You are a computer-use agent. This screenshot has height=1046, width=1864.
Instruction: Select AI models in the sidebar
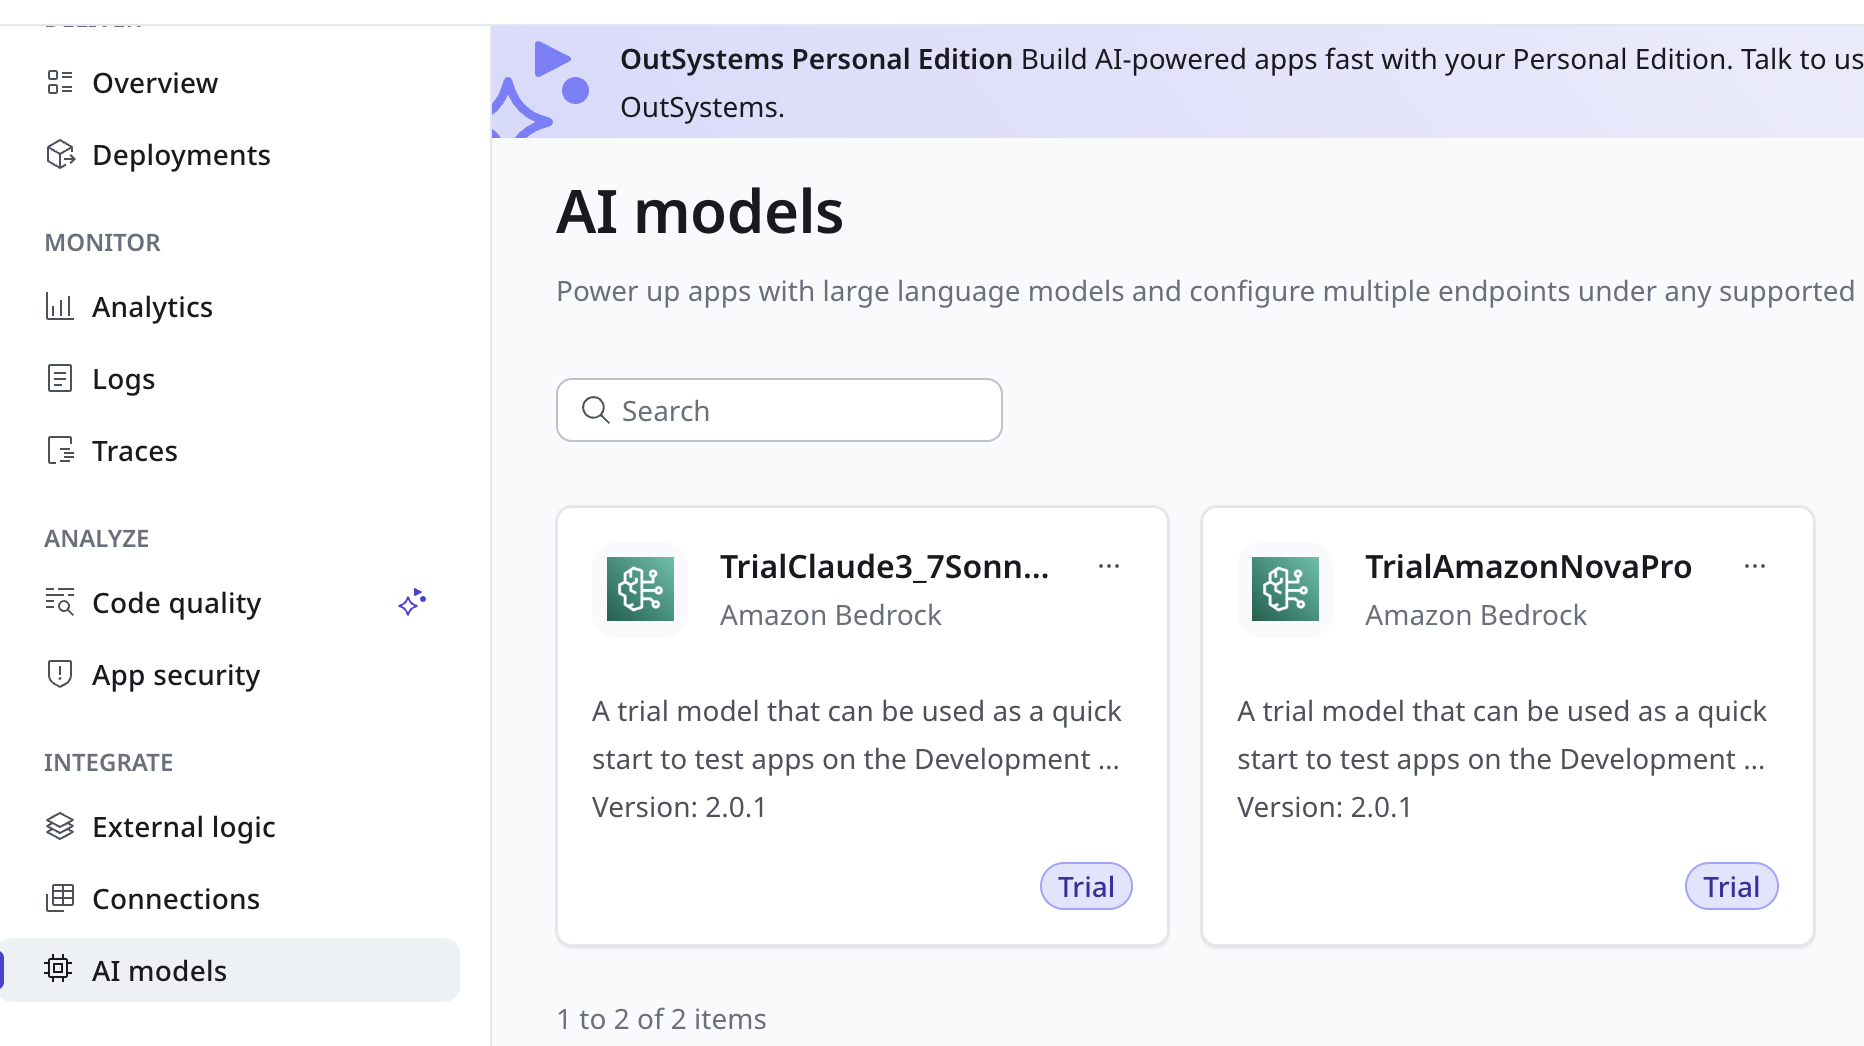pos(230,970)
